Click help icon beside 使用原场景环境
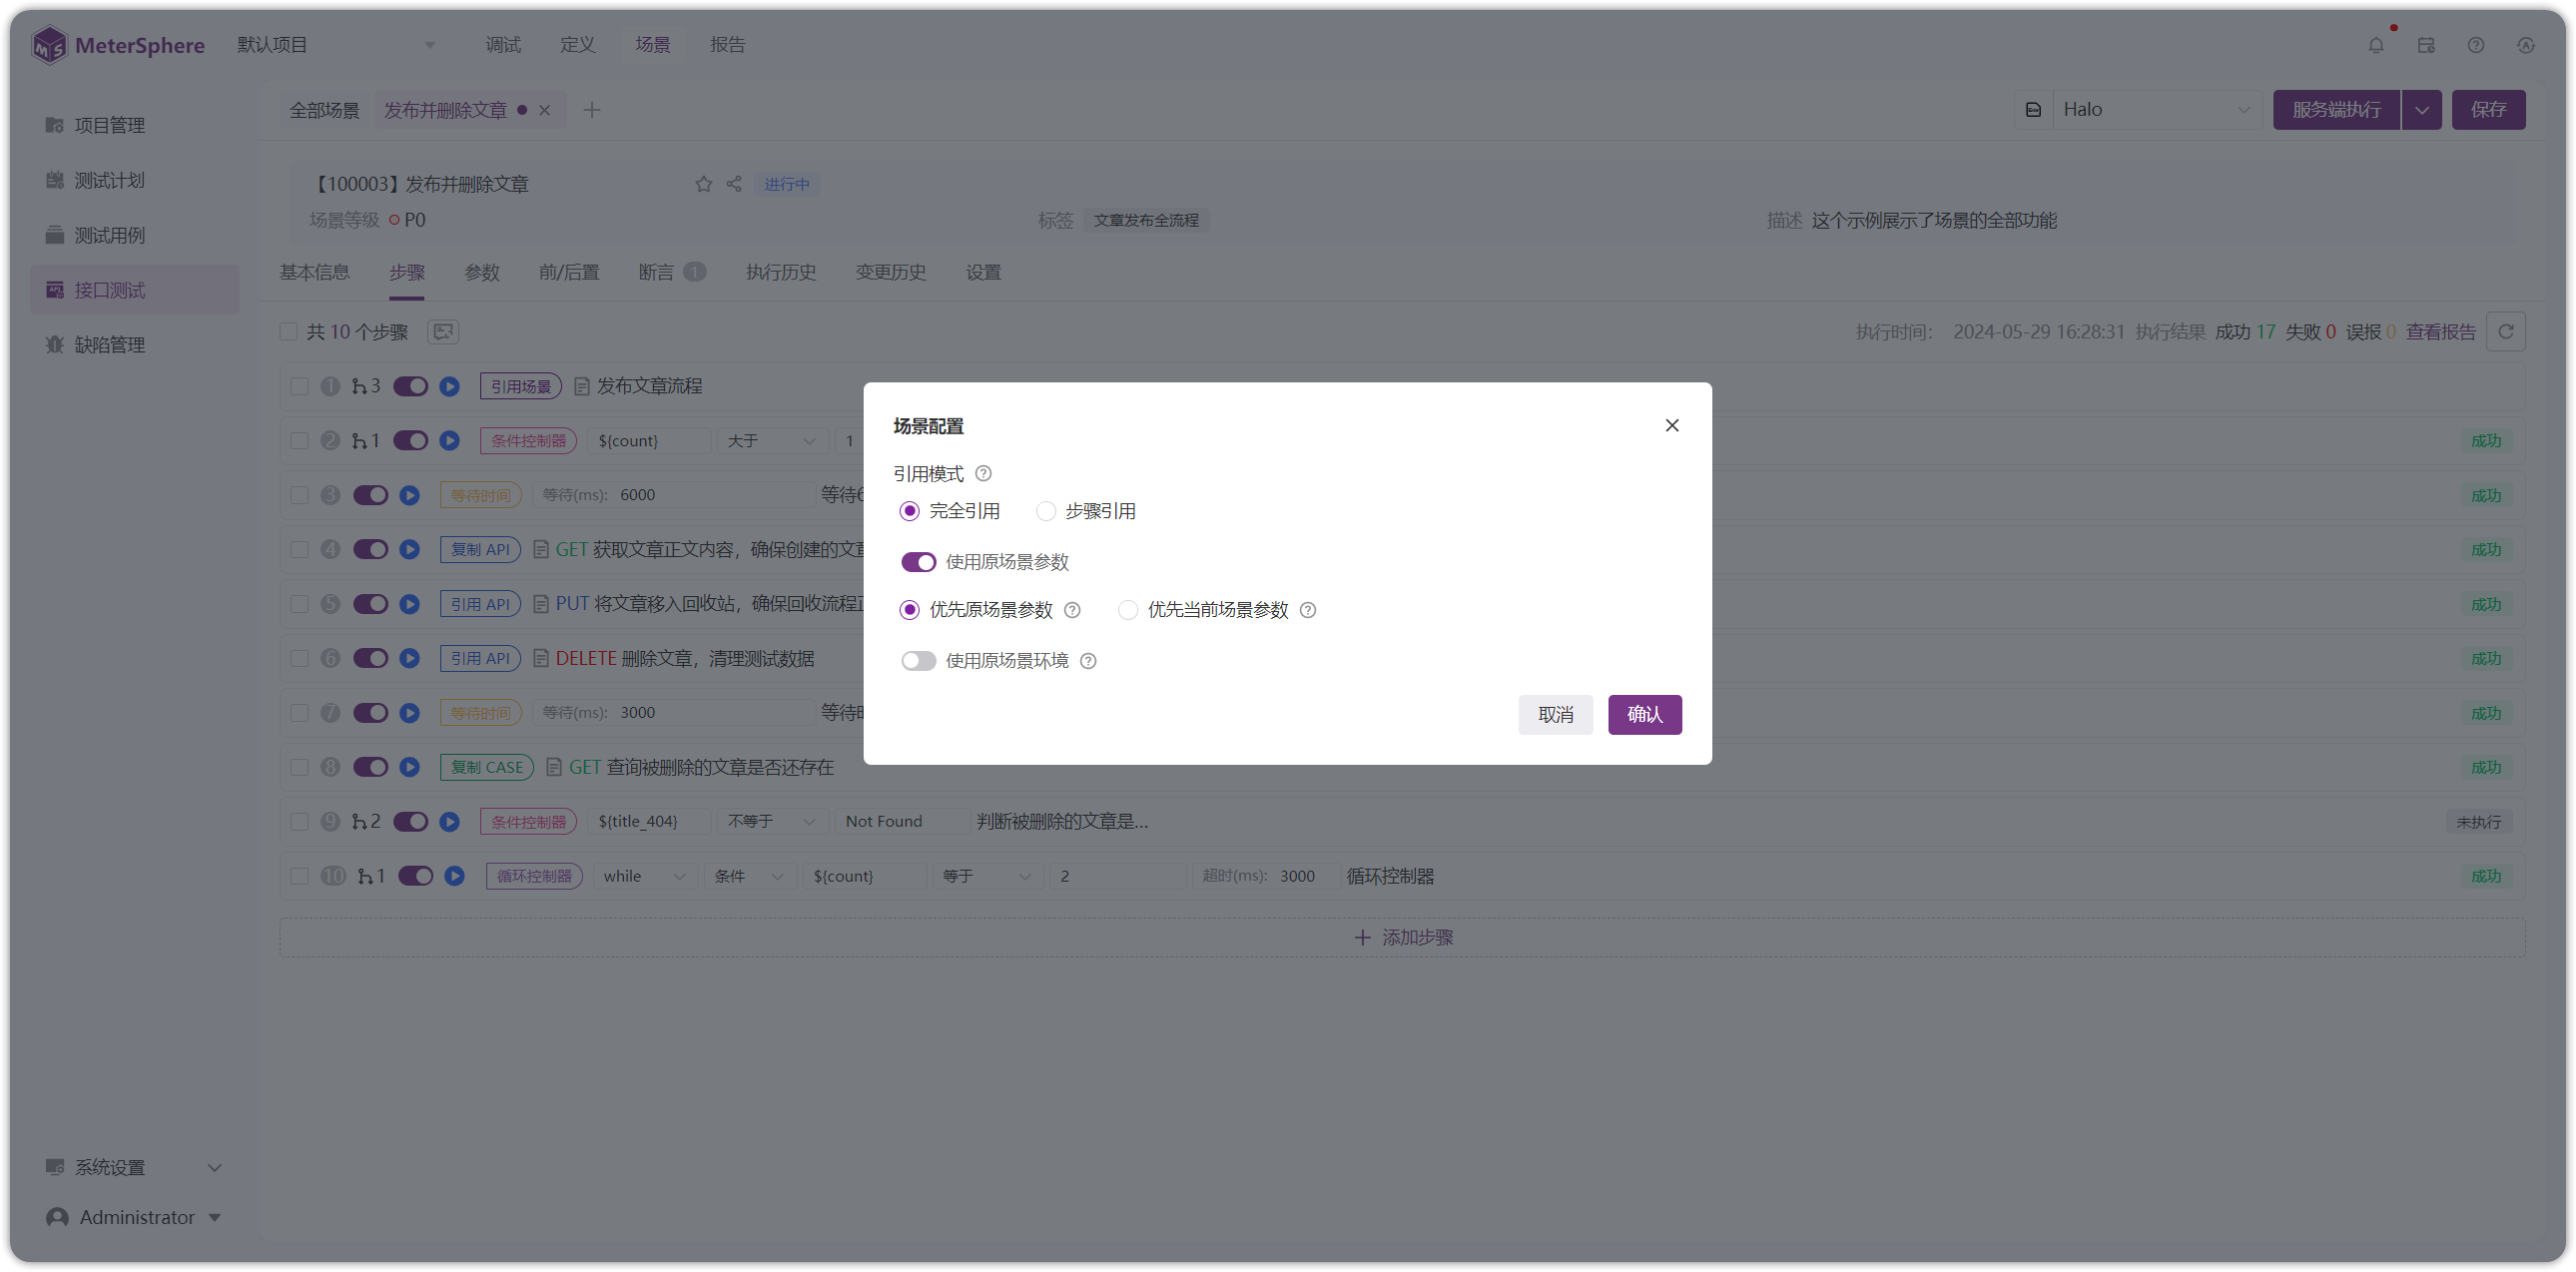Image resolution: width=2576 pixels, height=1272 pixels. coord(1088,661)
